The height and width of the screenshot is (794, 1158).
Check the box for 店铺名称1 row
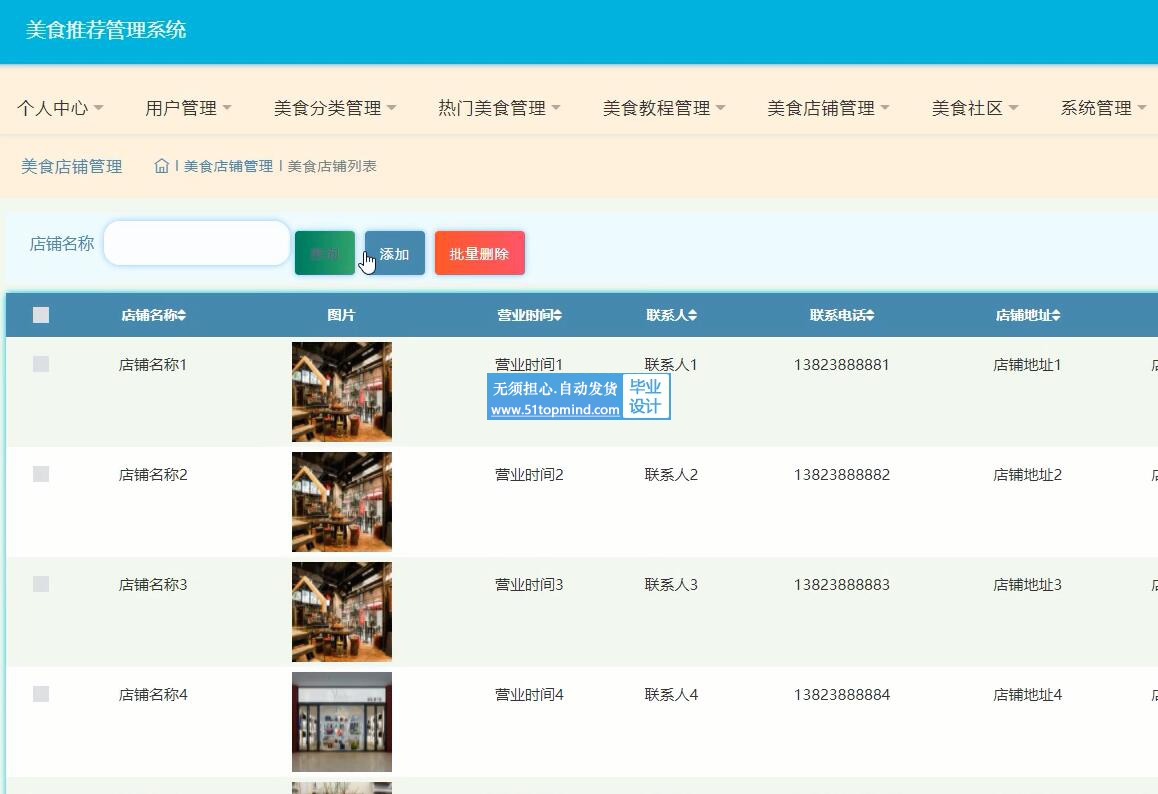click(x=41, y=364)
